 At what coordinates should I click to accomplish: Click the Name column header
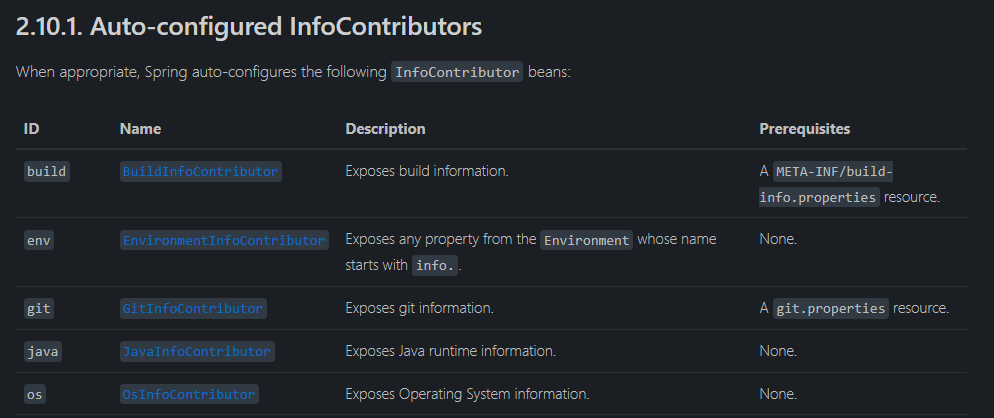[140, 129]
